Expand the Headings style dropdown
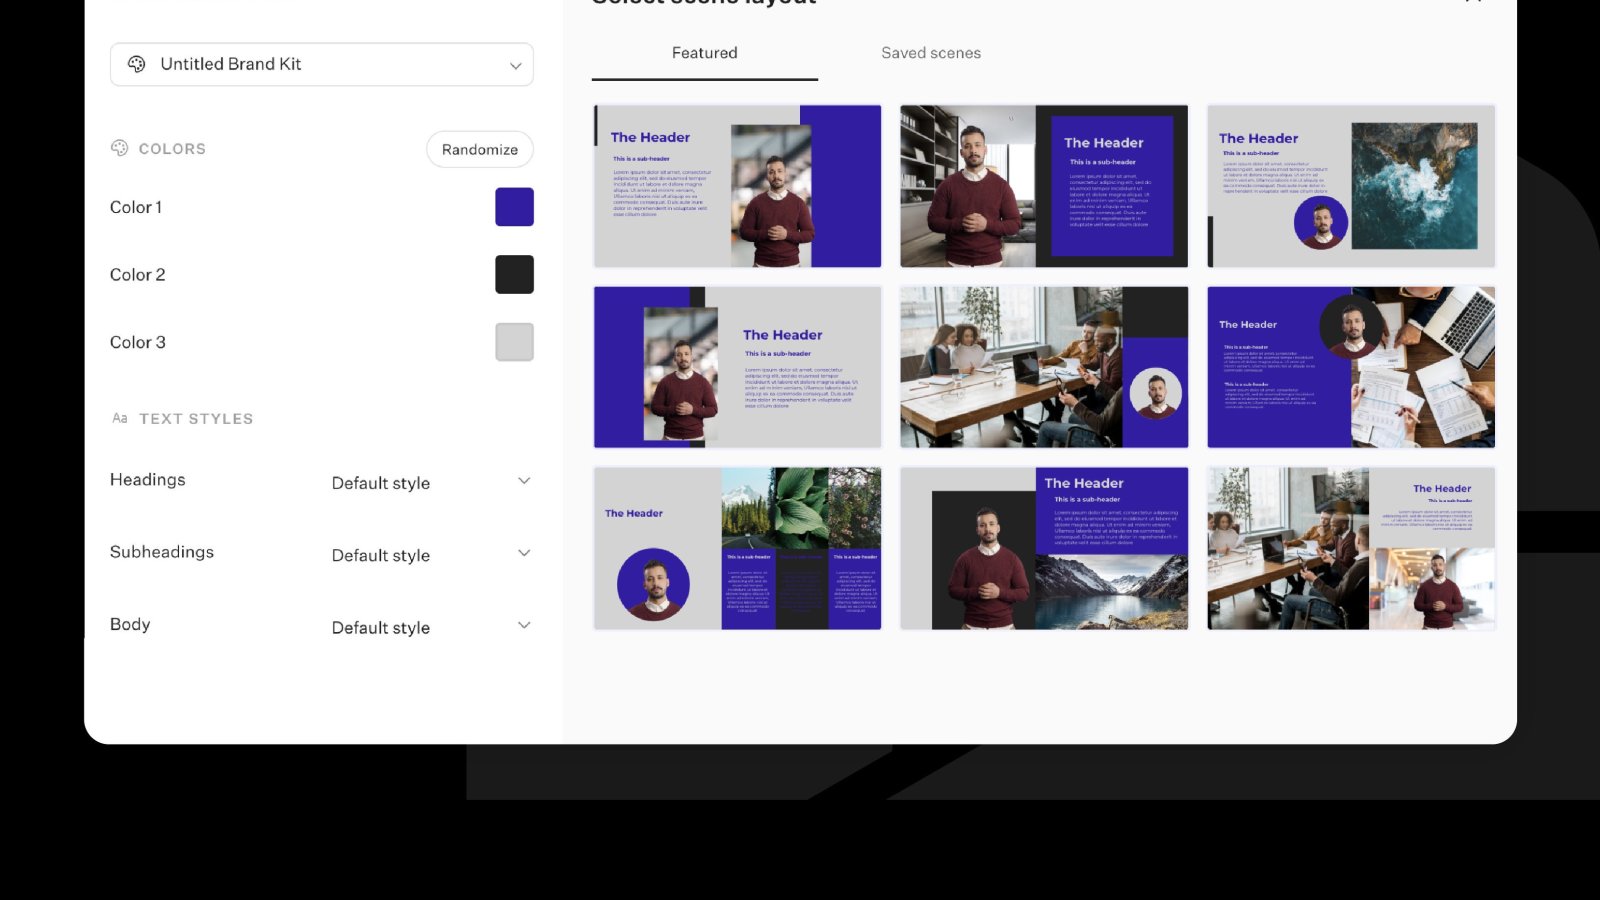 click(430, 482)
